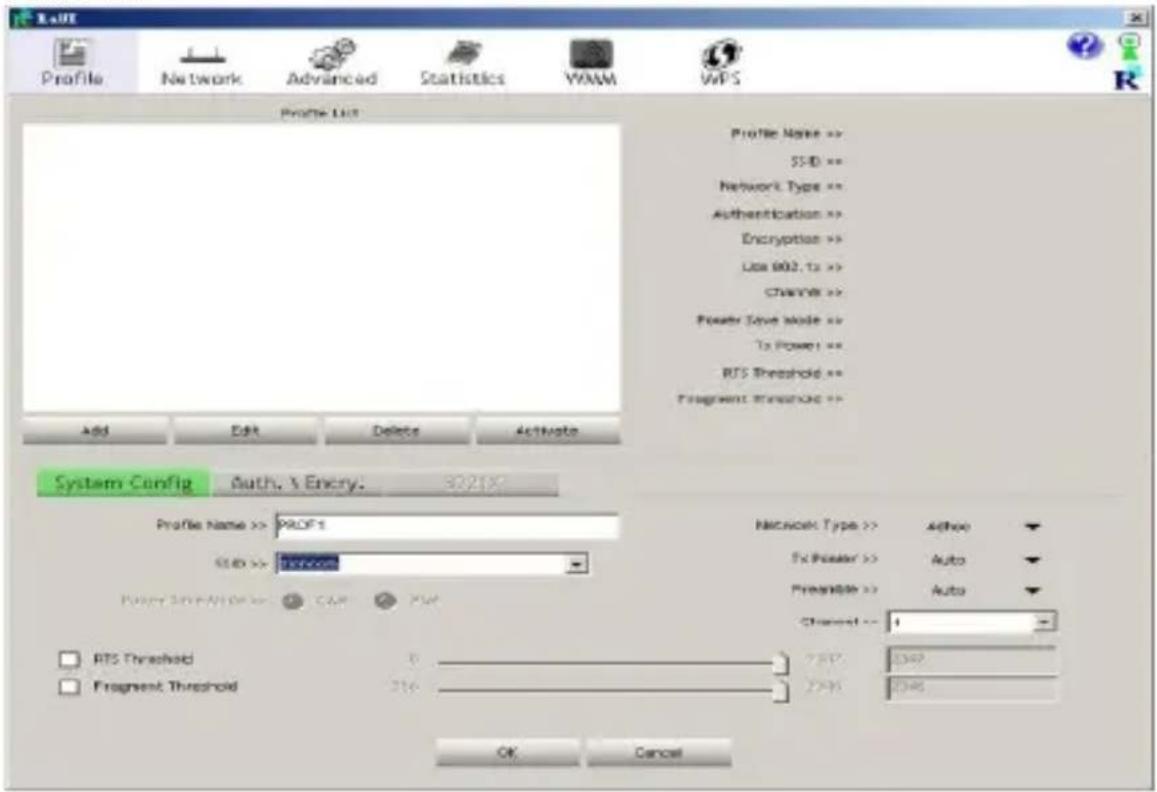
Task: Expand the Tx Power dropdown arrow
Action: tap(1032, 560)
